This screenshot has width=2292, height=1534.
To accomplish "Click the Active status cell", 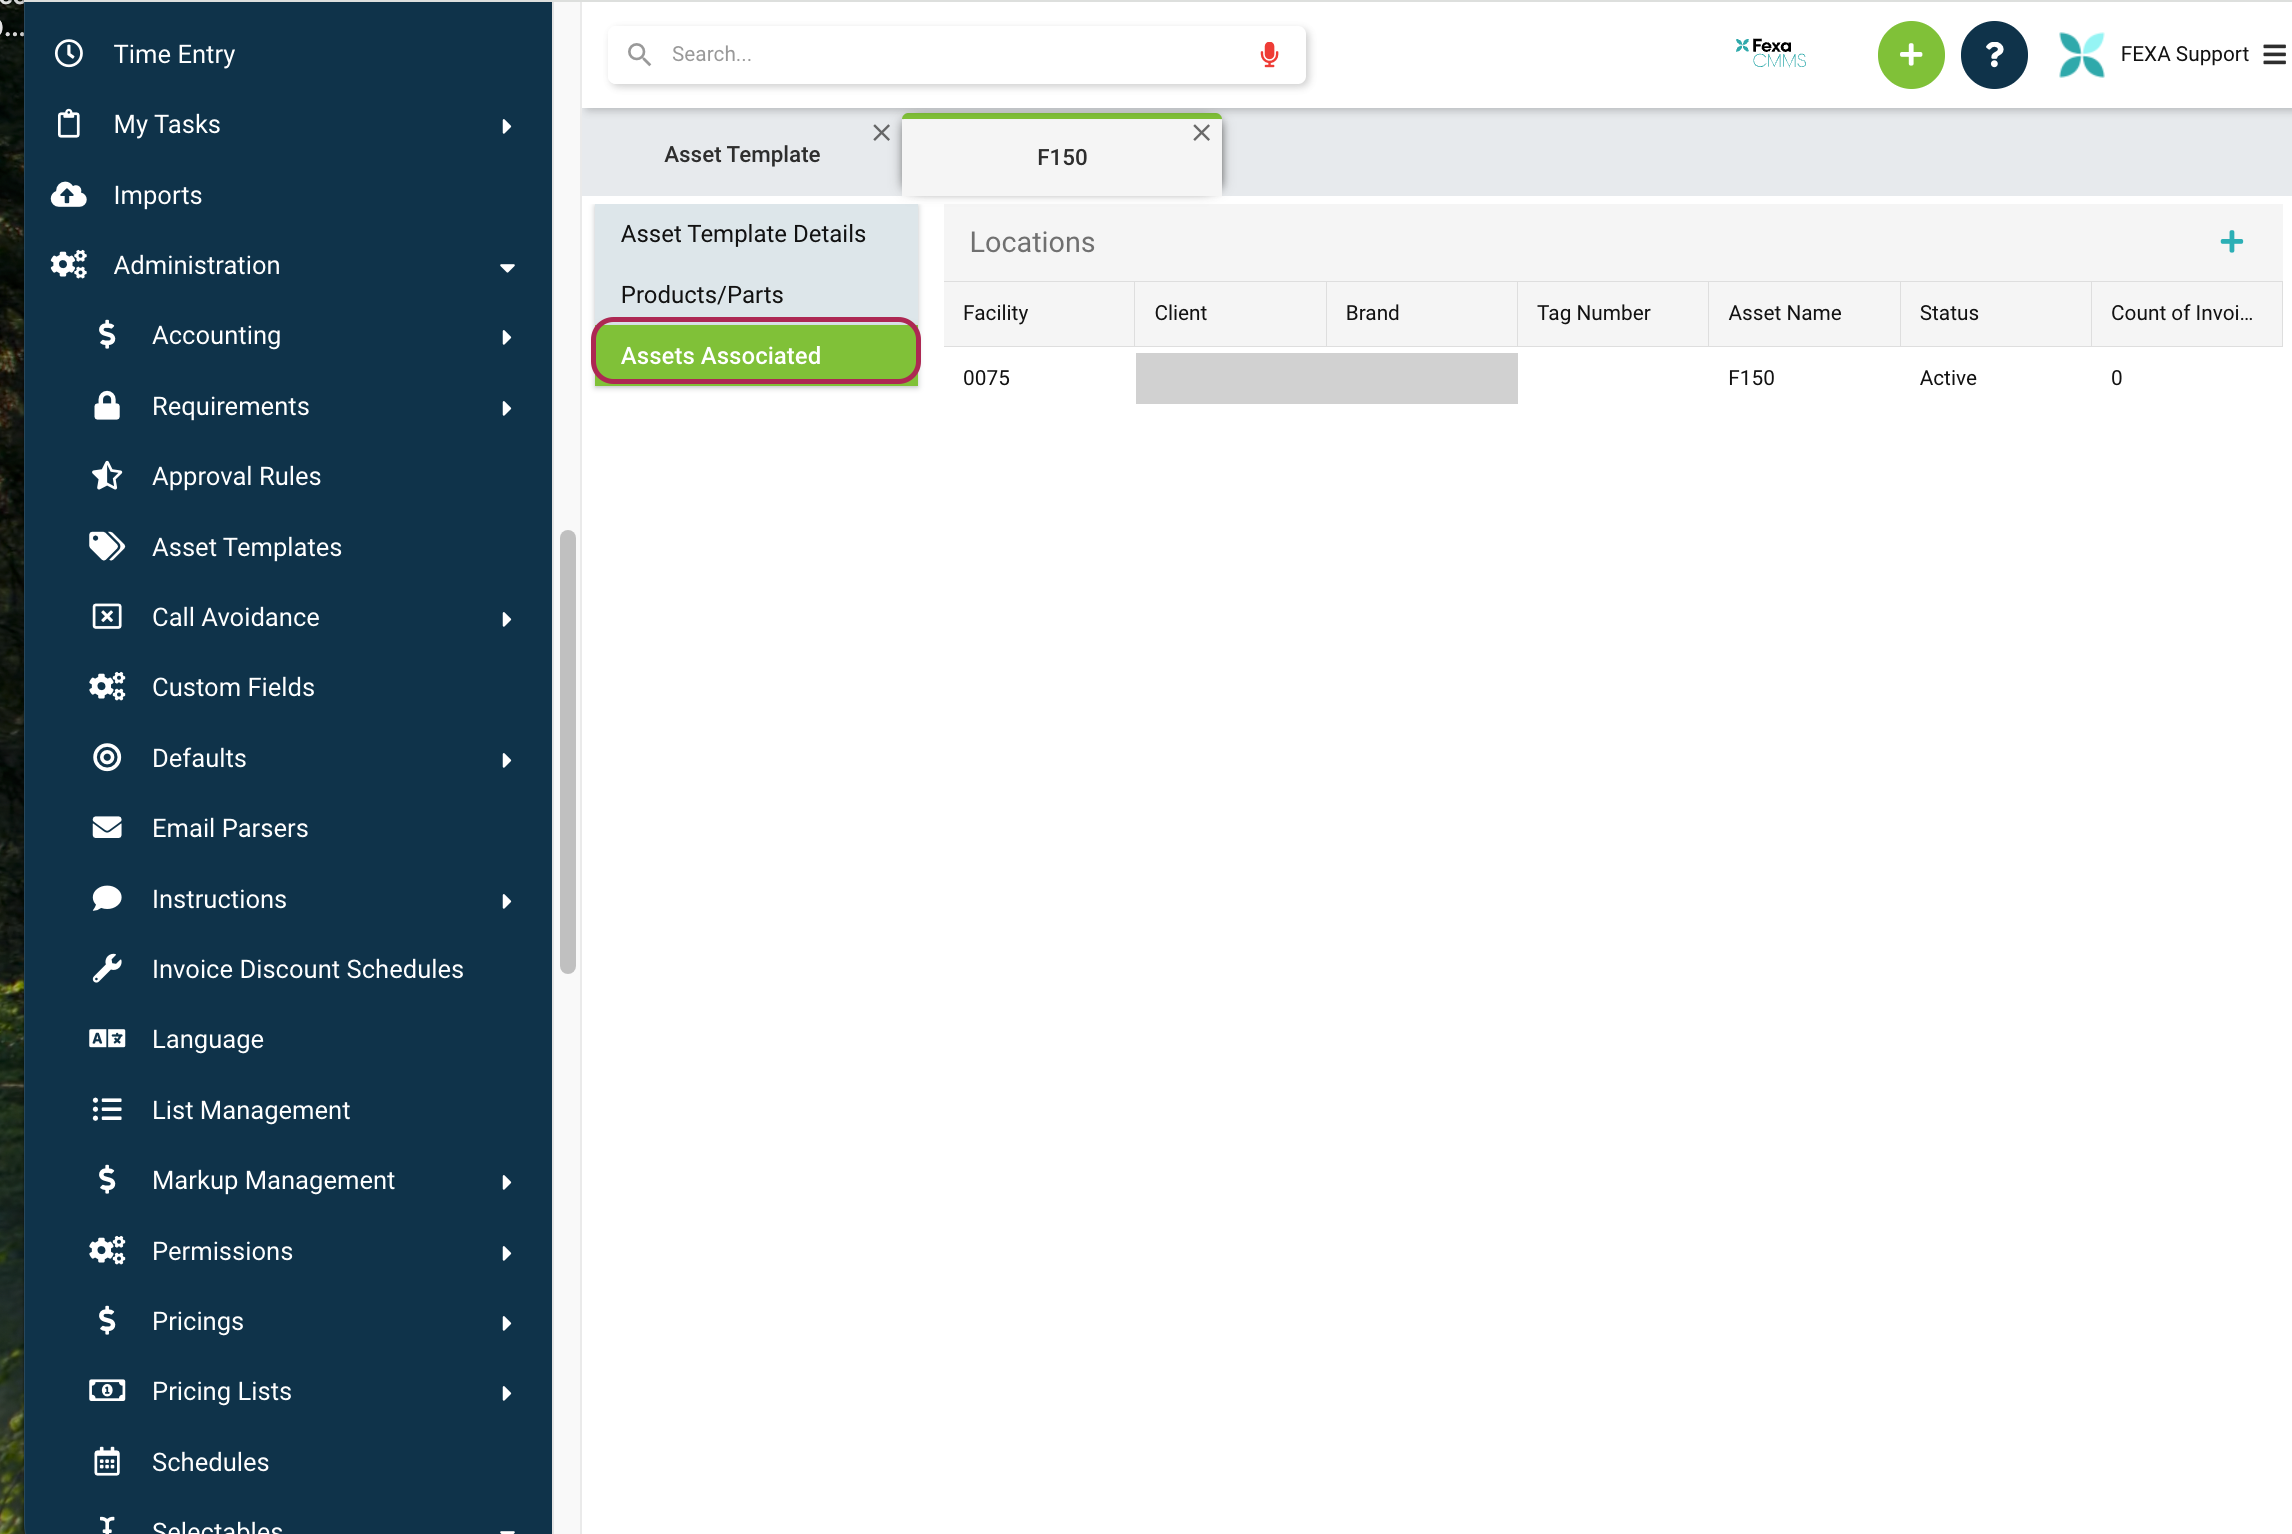I will 1996,378.
